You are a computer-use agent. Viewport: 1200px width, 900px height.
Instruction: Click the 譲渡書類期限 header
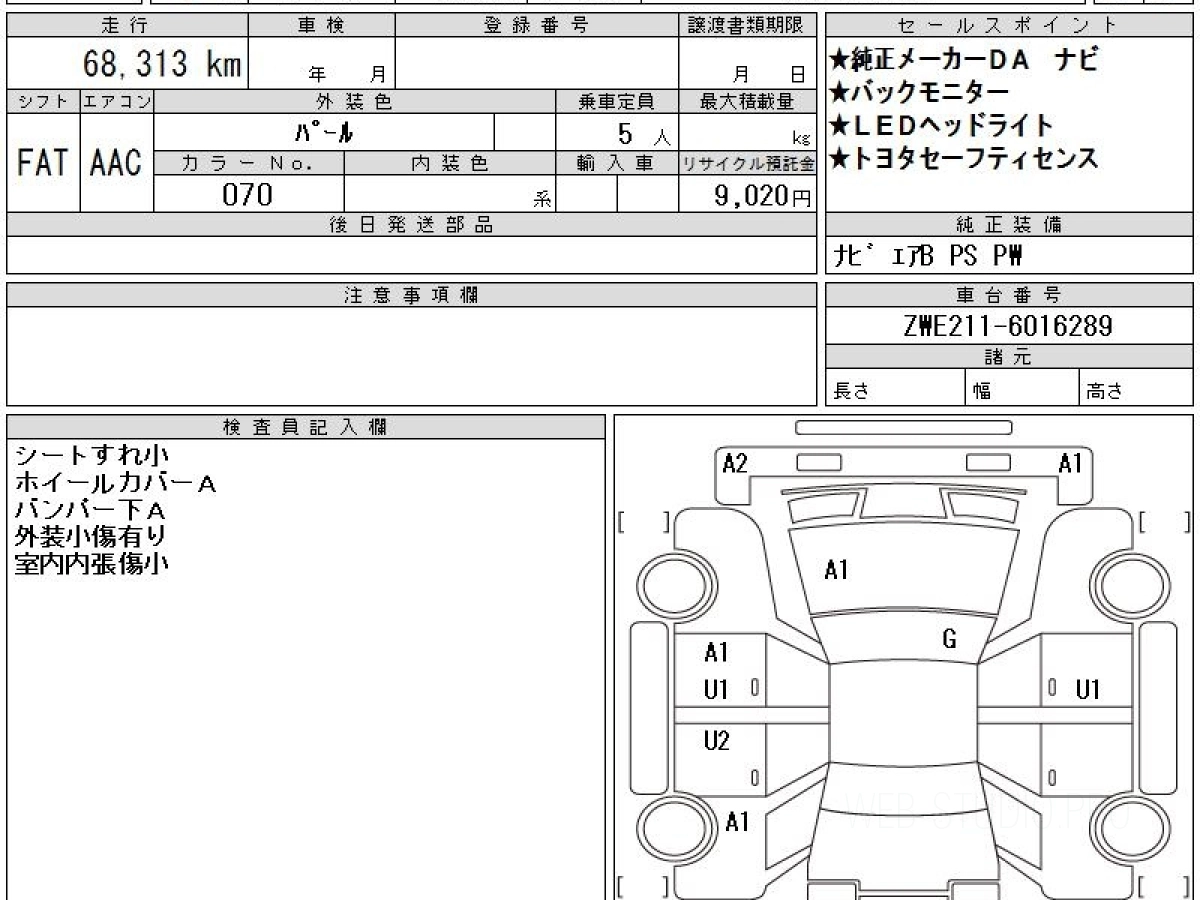747,26
